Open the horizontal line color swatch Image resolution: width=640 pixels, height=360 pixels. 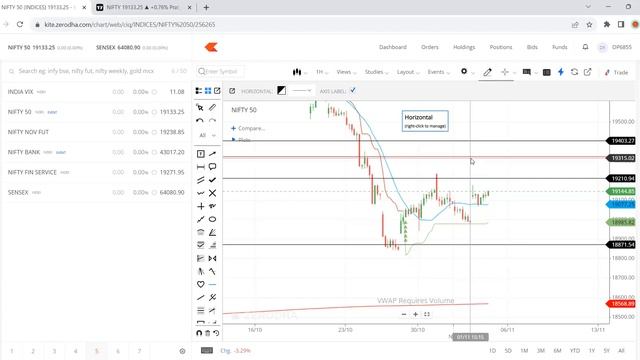pyautogui.click(x=282, y=91)
